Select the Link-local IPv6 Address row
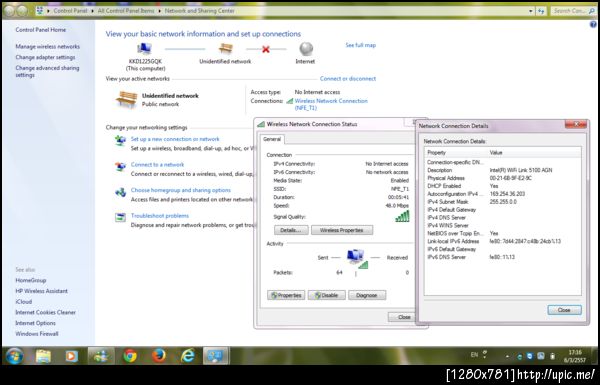This screenshot has width=600, height=385. [502, 241]
